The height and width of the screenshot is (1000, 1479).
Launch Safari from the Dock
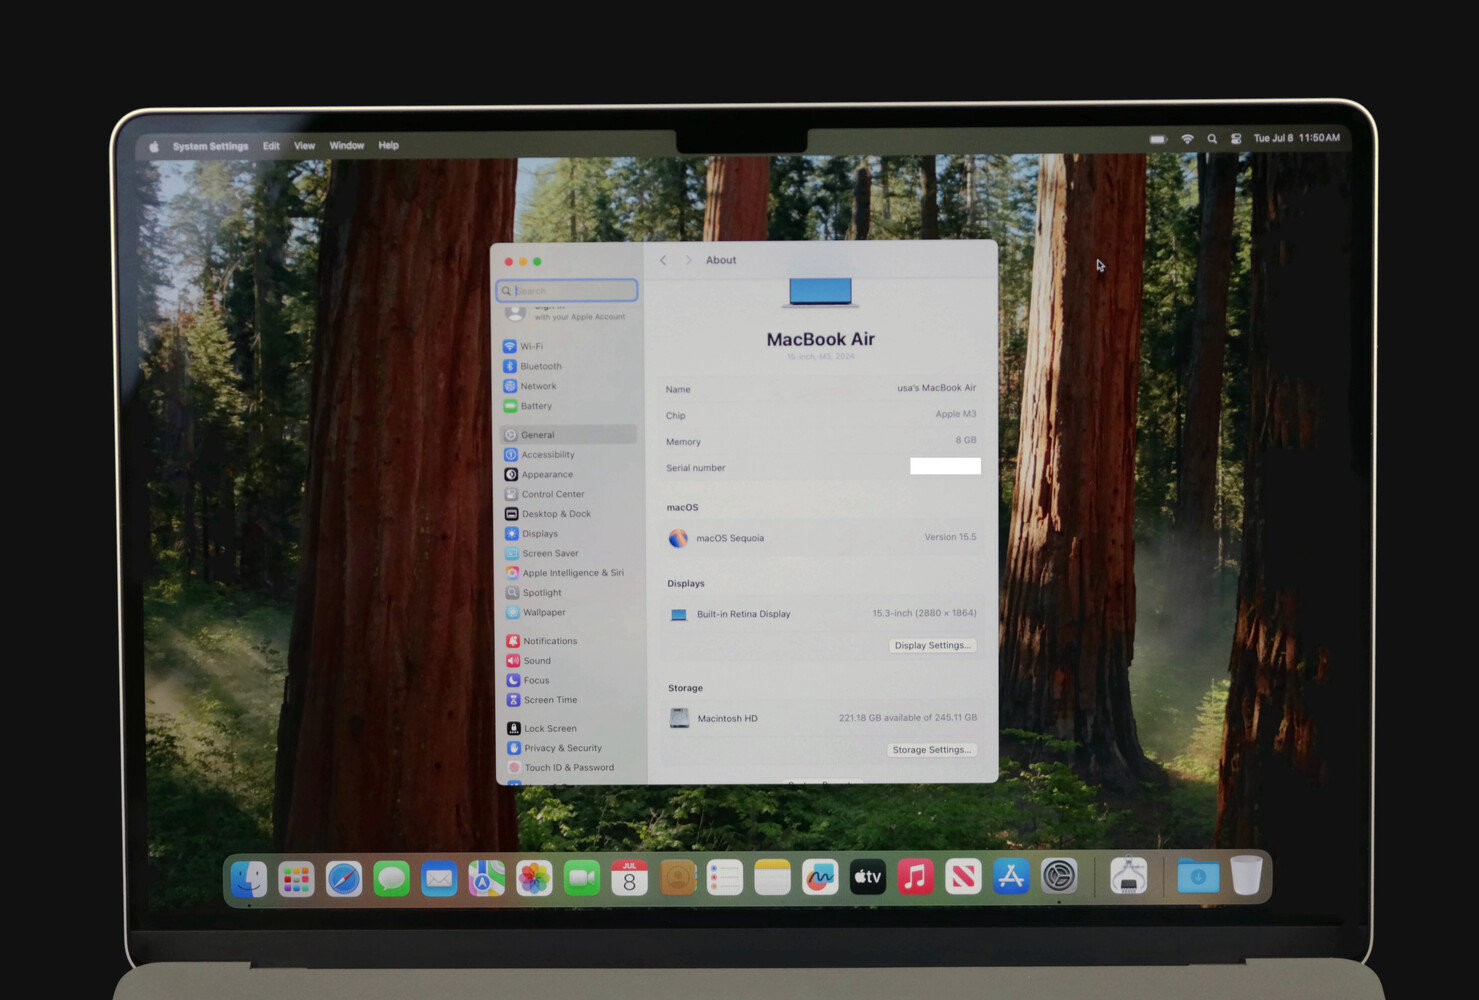pyautogui.click(x=344, y=879)
